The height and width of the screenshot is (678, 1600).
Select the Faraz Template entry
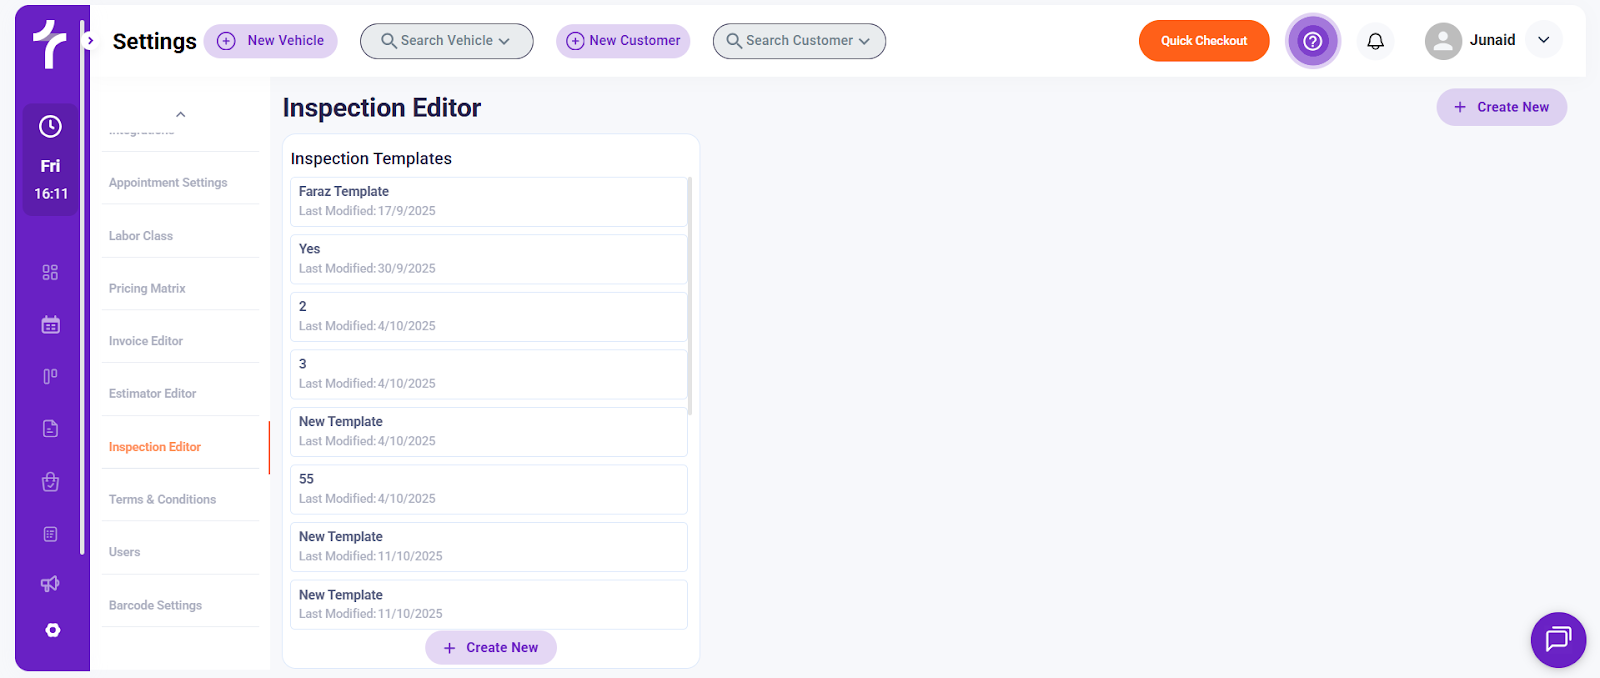click(x=487, y=201)
